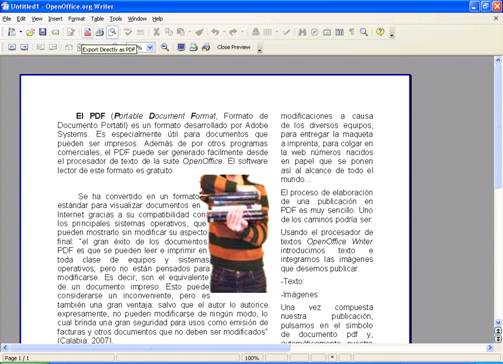This screenshot has height=364, width=503.
Task: Expand the preview zoom percentage dropdown
Action: 150,47
